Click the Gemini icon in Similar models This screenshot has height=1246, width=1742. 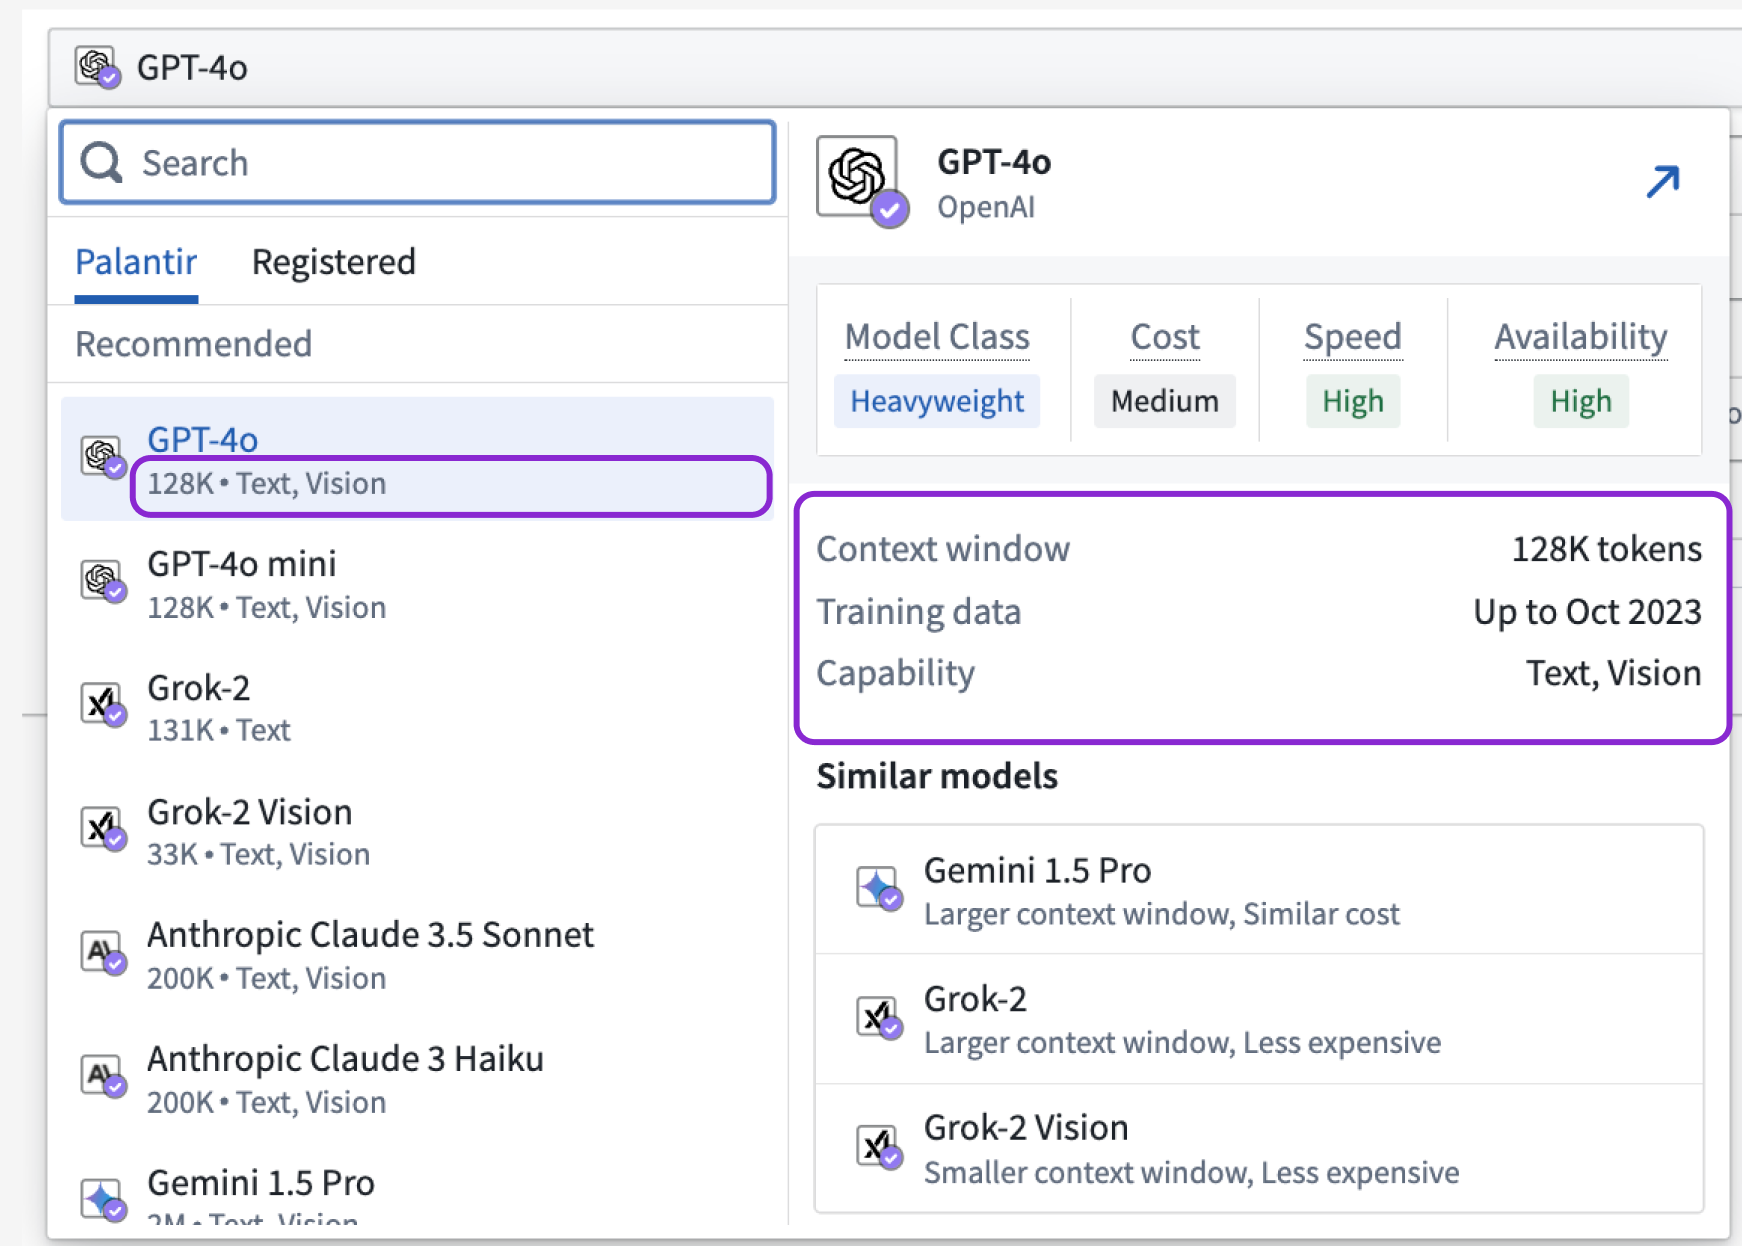coord(879,889)
